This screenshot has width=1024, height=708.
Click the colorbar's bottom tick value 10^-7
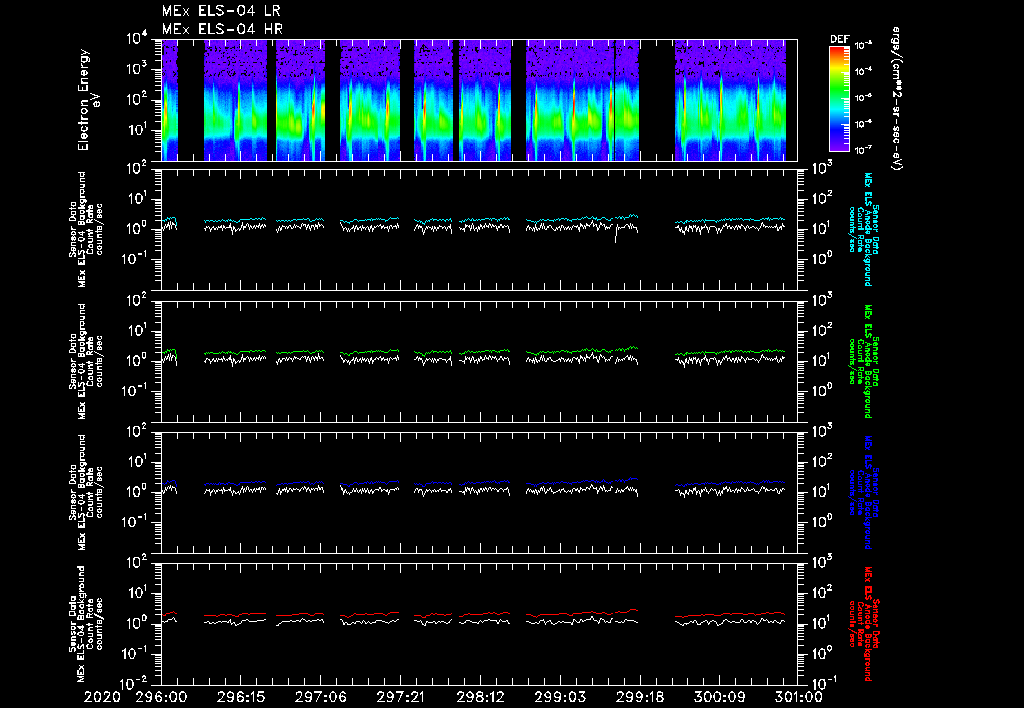click(x=863, y=150)
